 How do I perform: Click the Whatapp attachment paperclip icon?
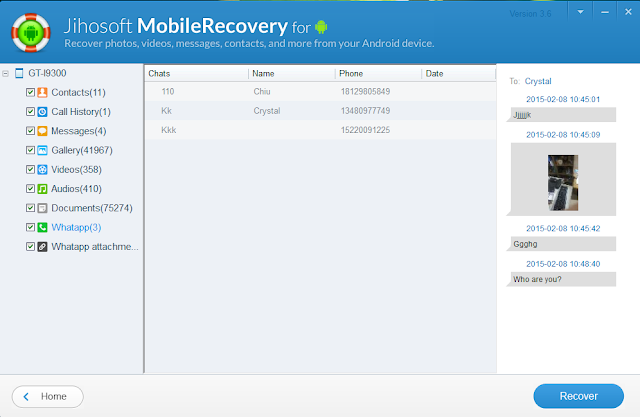42,246
